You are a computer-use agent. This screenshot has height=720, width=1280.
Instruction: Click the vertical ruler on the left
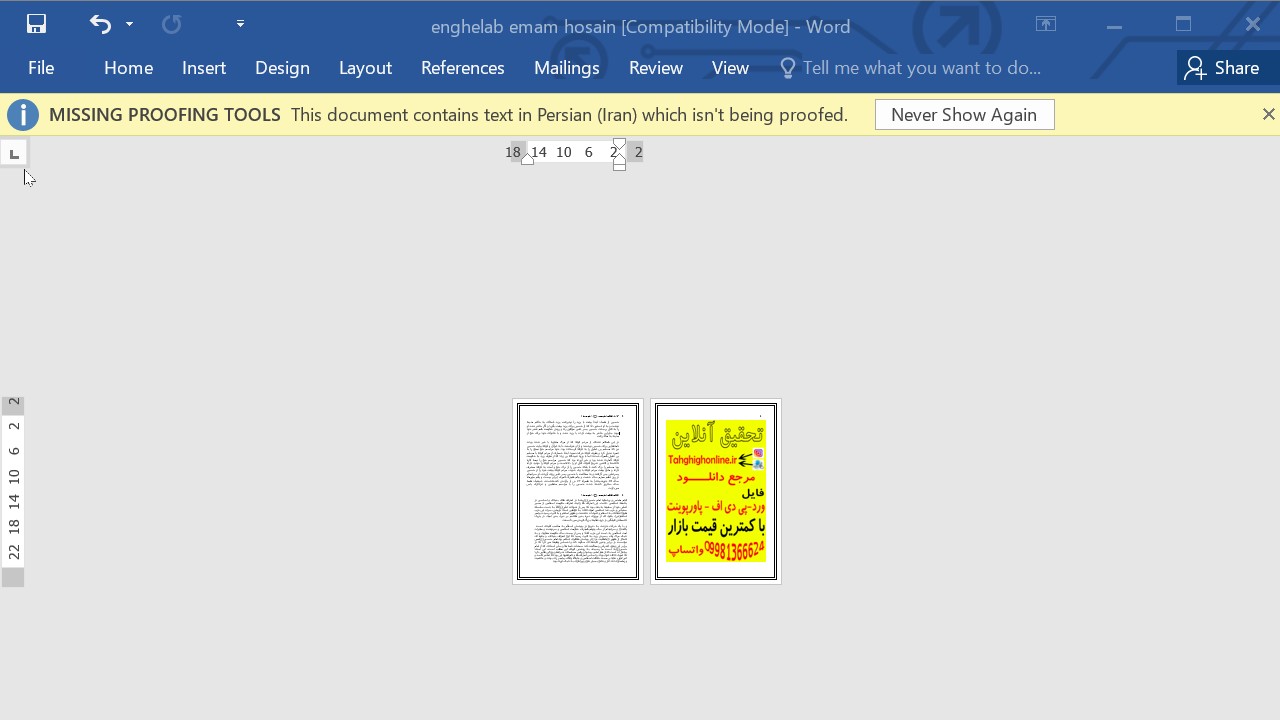pyautogui.click(x=13, y=491)
